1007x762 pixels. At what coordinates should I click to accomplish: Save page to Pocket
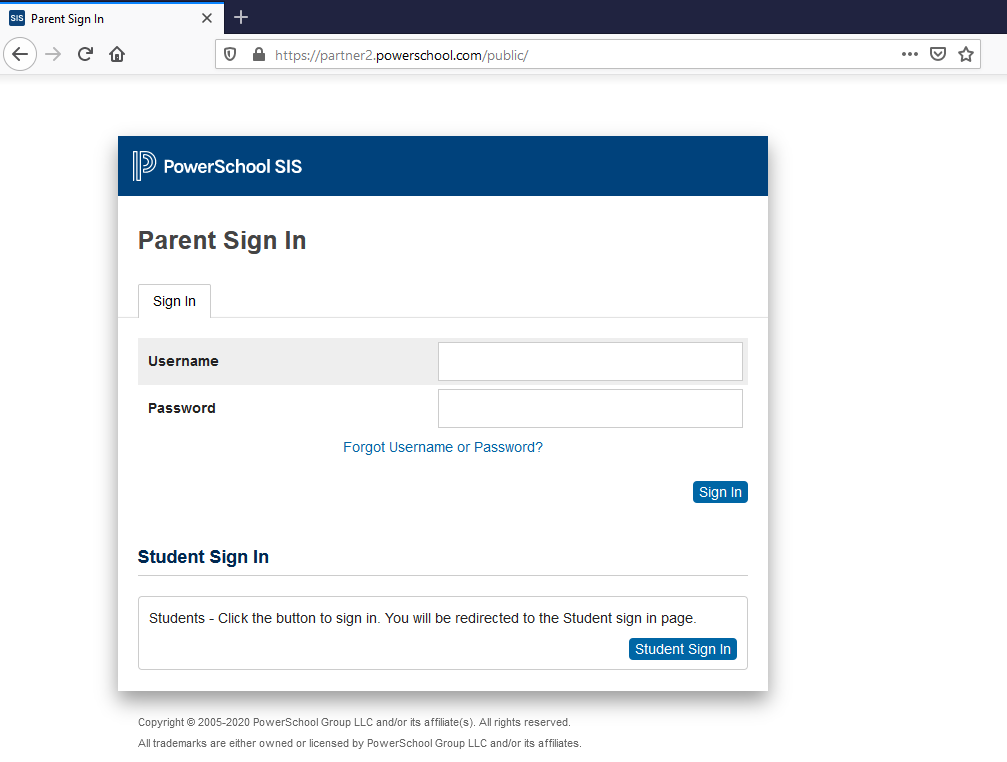click(x=938, y=55)
